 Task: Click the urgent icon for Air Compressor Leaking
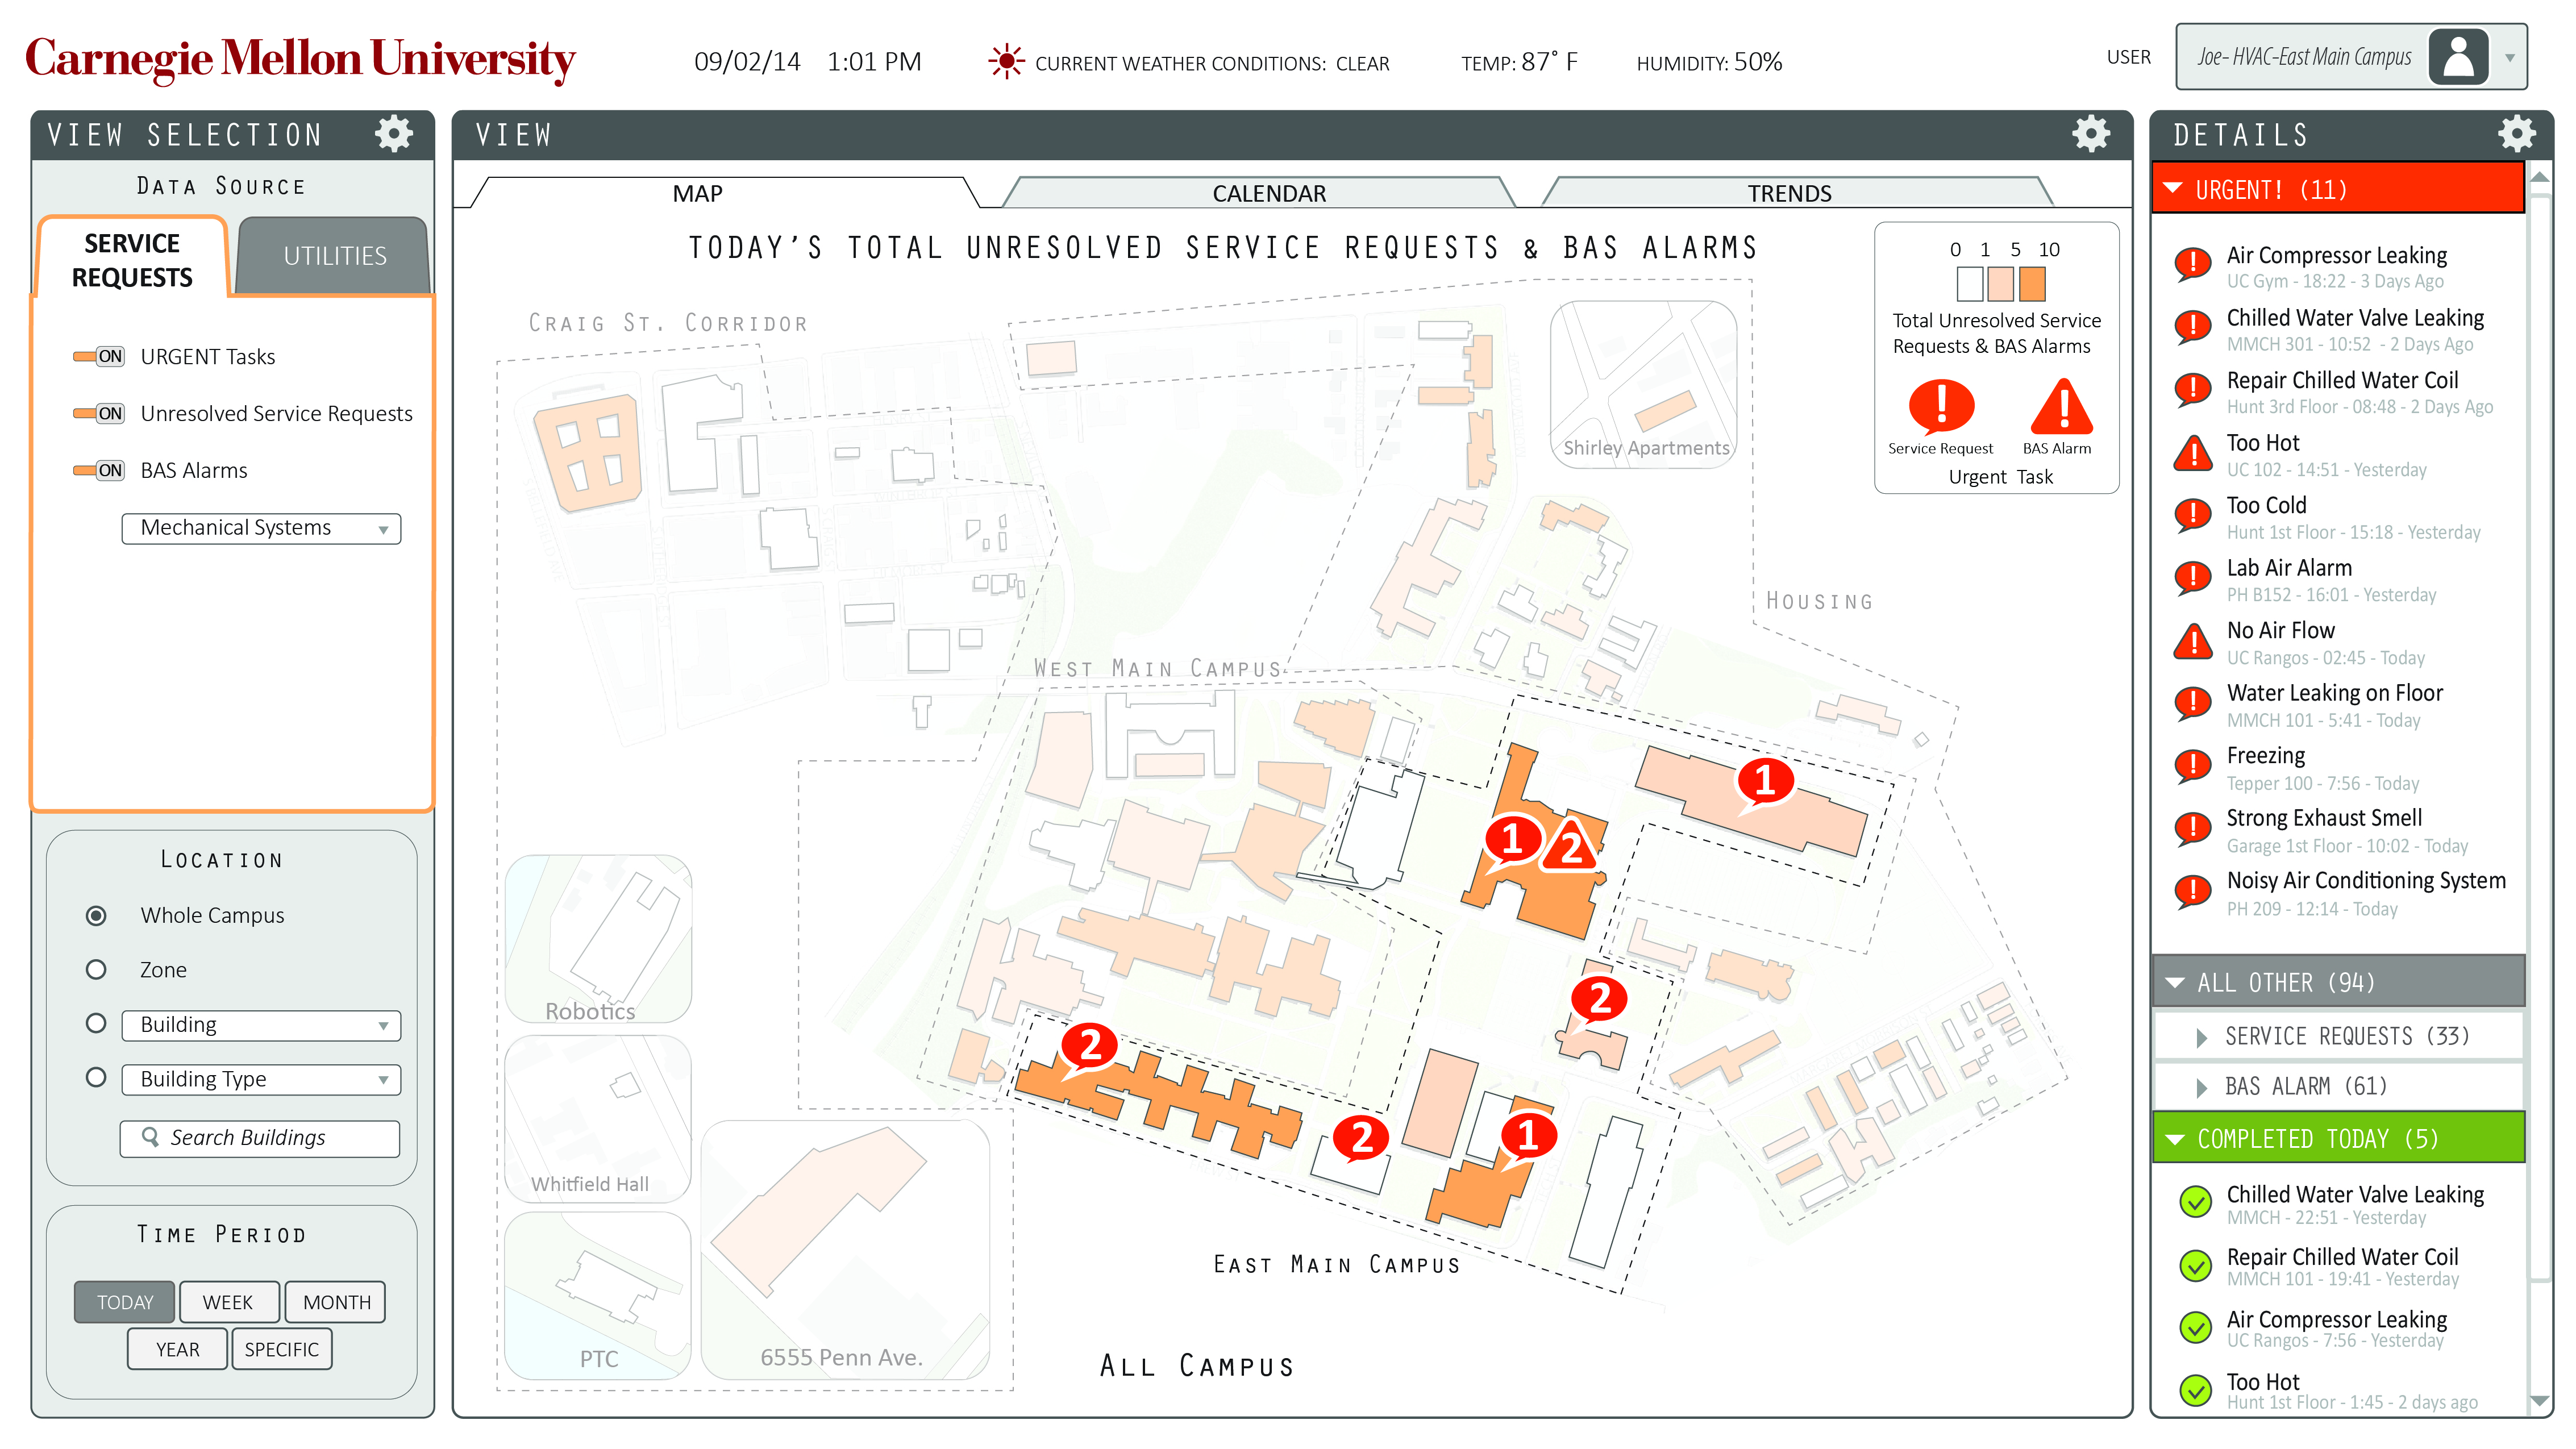[x=2193, y=265]
